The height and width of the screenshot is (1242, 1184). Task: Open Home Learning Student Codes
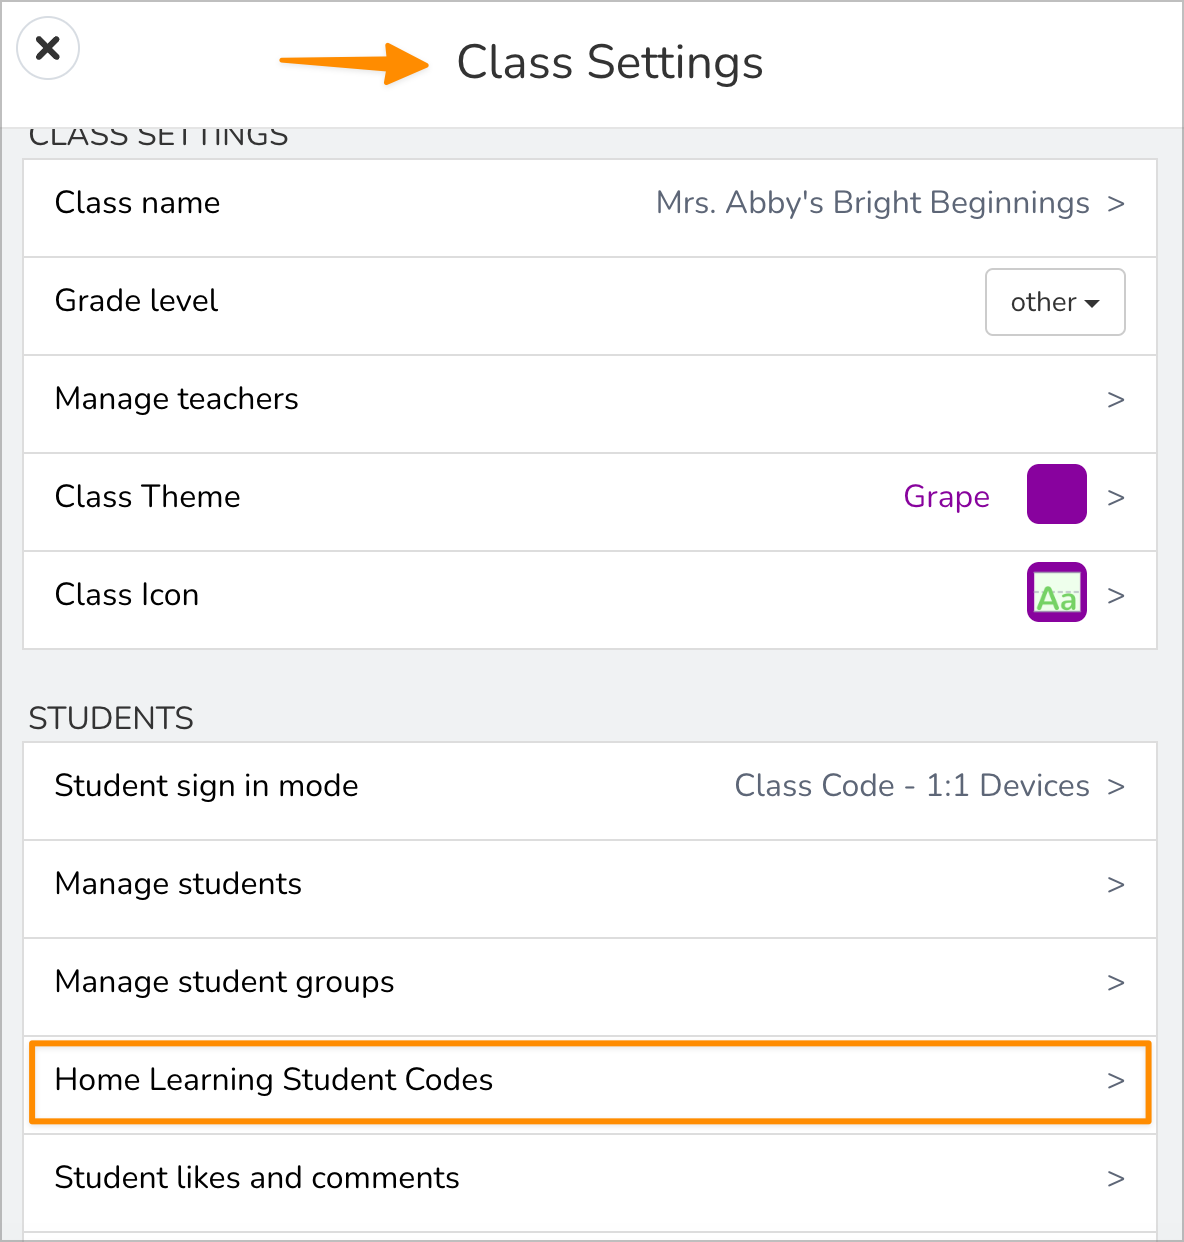[274, 1080]
